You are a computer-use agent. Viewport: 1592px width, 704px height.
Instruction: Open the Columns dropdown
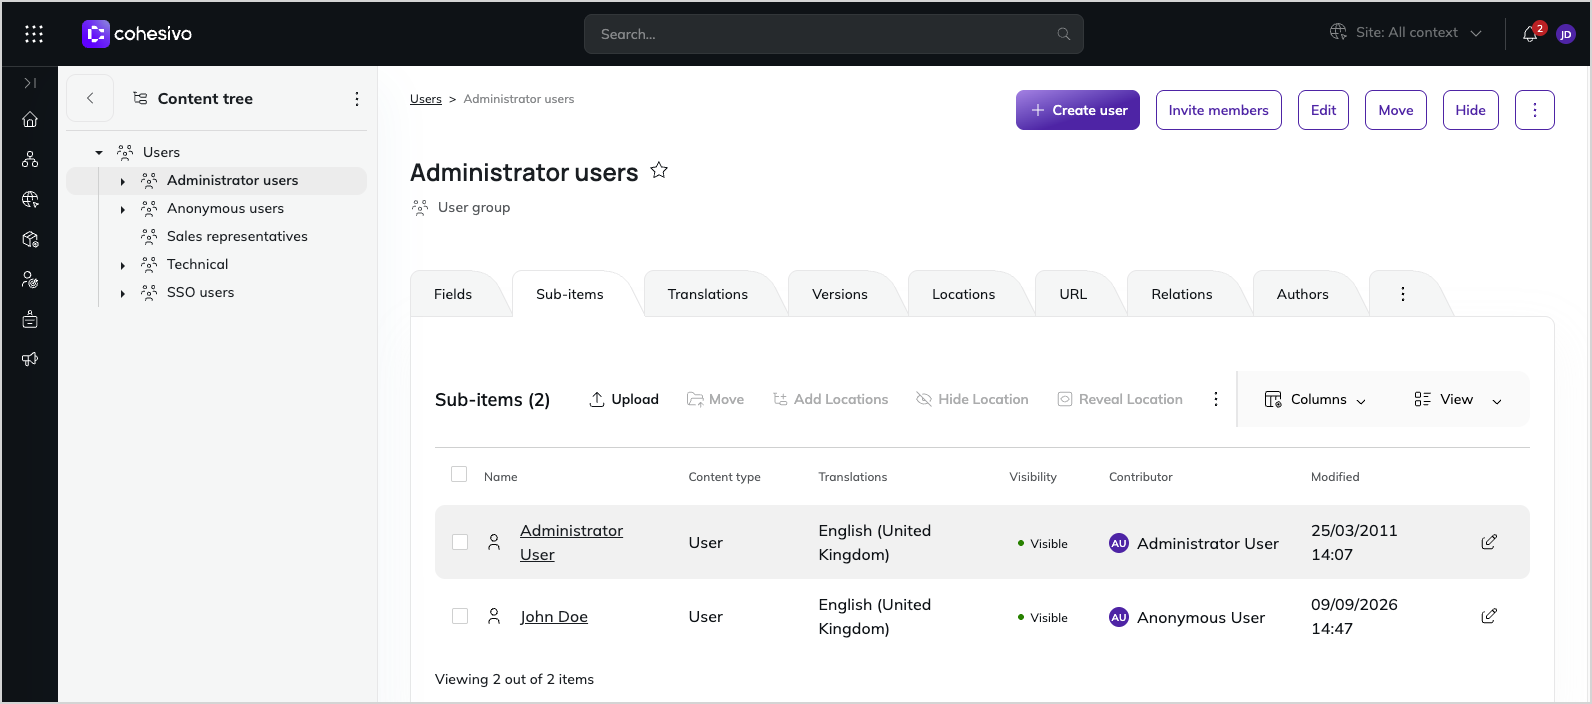click(x=1315, y=399)
